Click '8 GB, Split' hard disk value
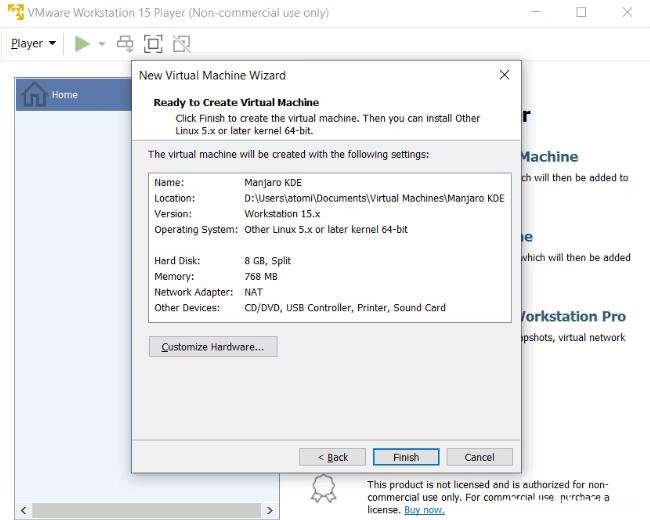This screenshot has height=520, width=650. [x=267, y=261]
